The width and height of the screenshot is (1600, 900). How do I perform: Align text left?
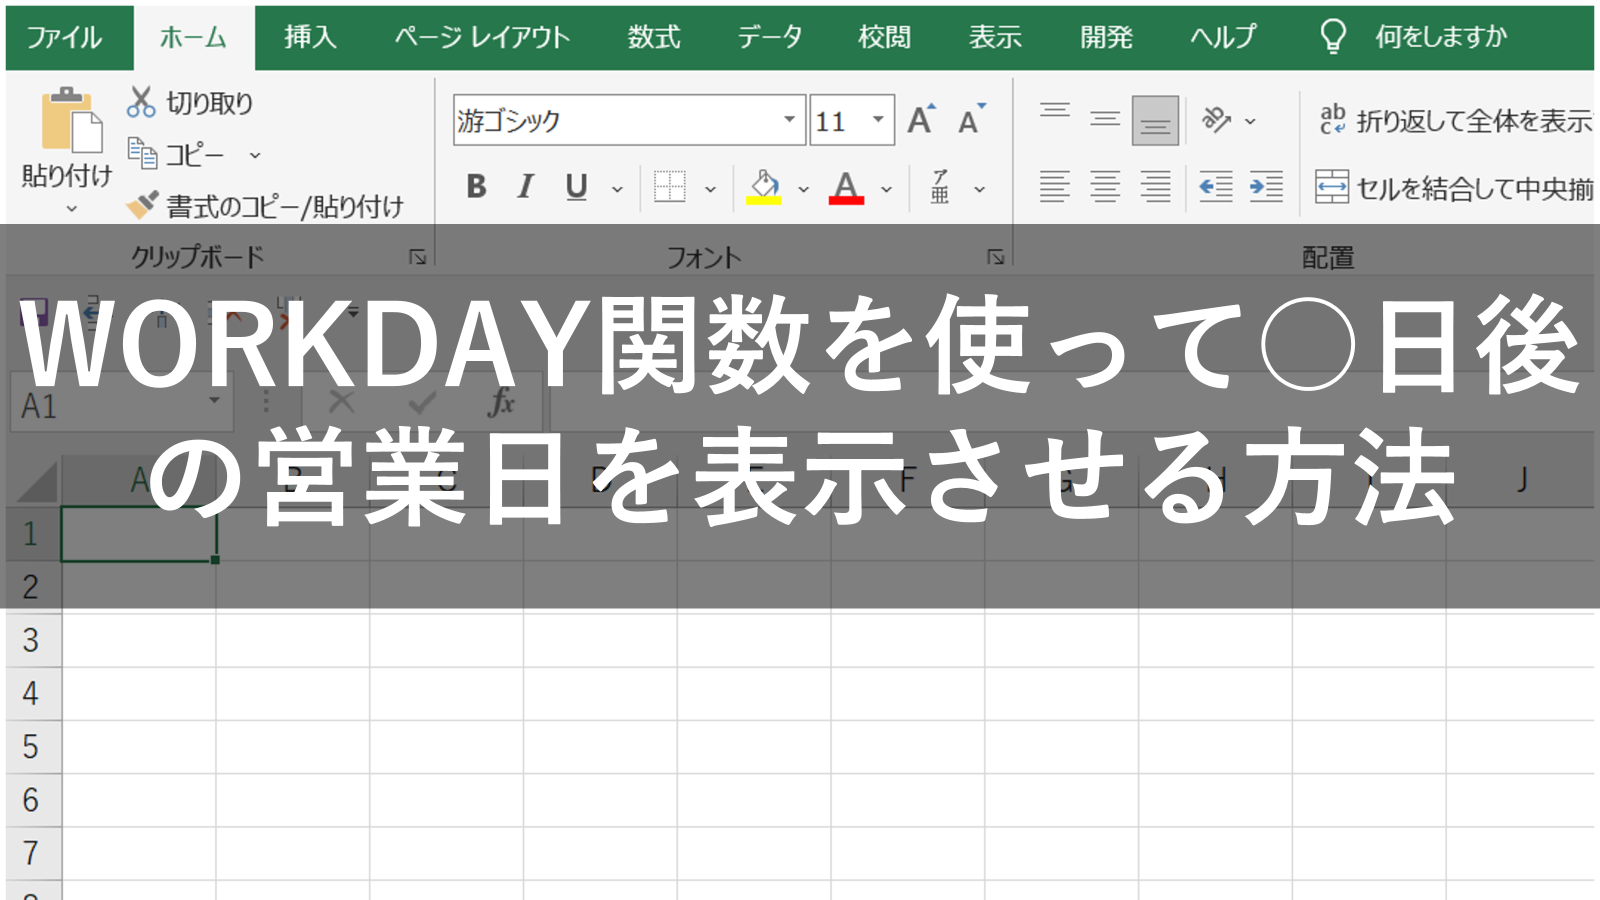click(x=1055, y=187)
